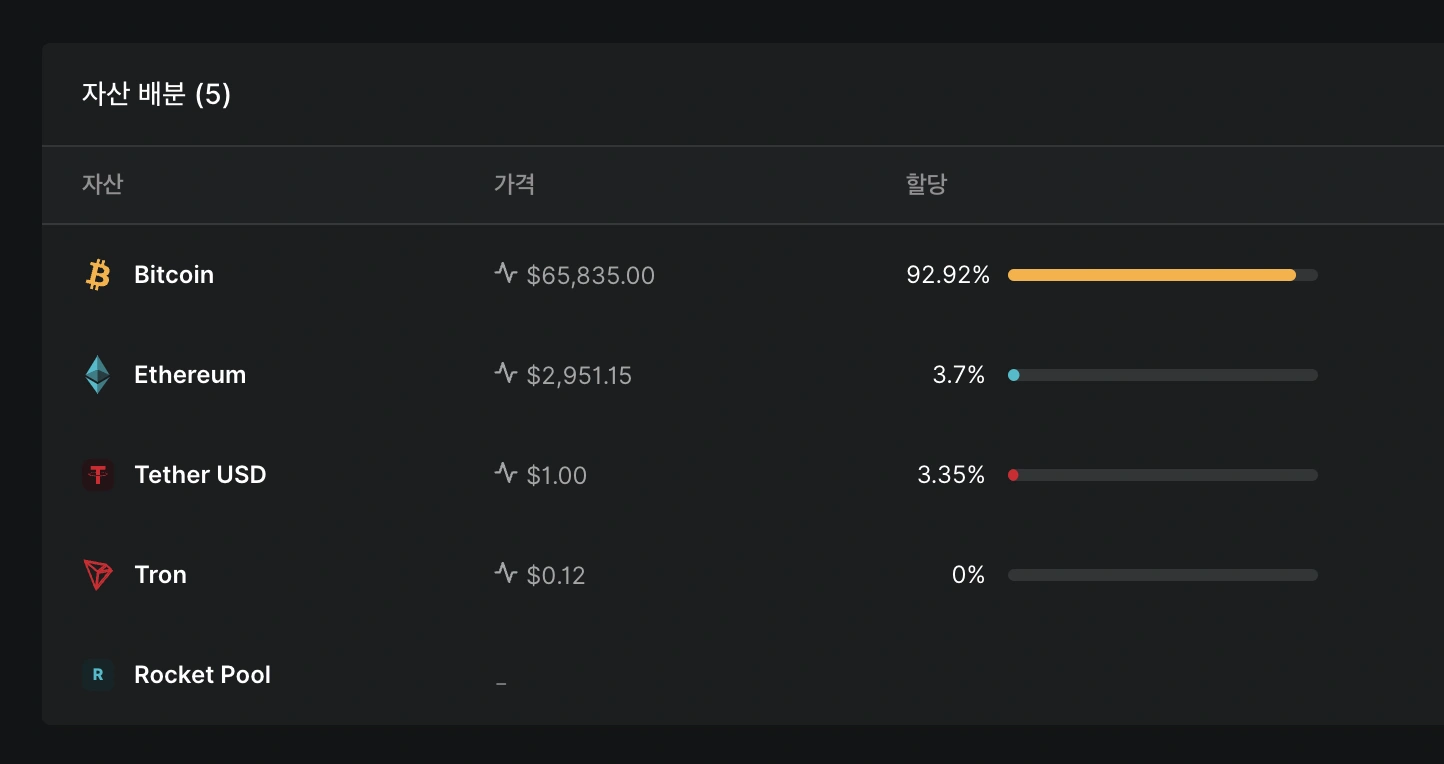This screenshot has height=764, width=1444.
Task: Click the 자산 배분 (5) section title
Action: pos(156,95)
